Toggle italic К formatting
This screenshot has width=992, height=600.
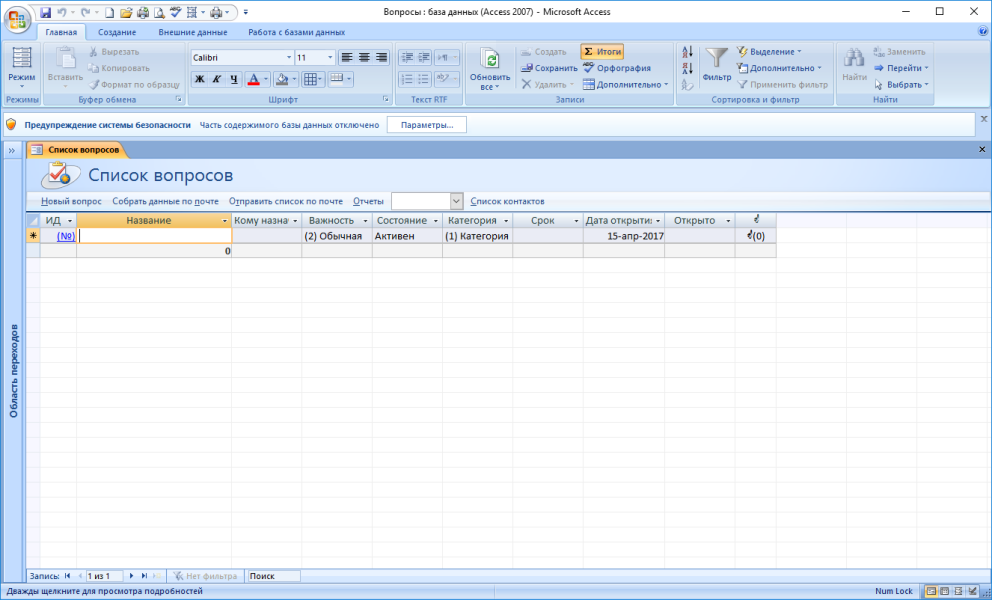pos(216,79)
